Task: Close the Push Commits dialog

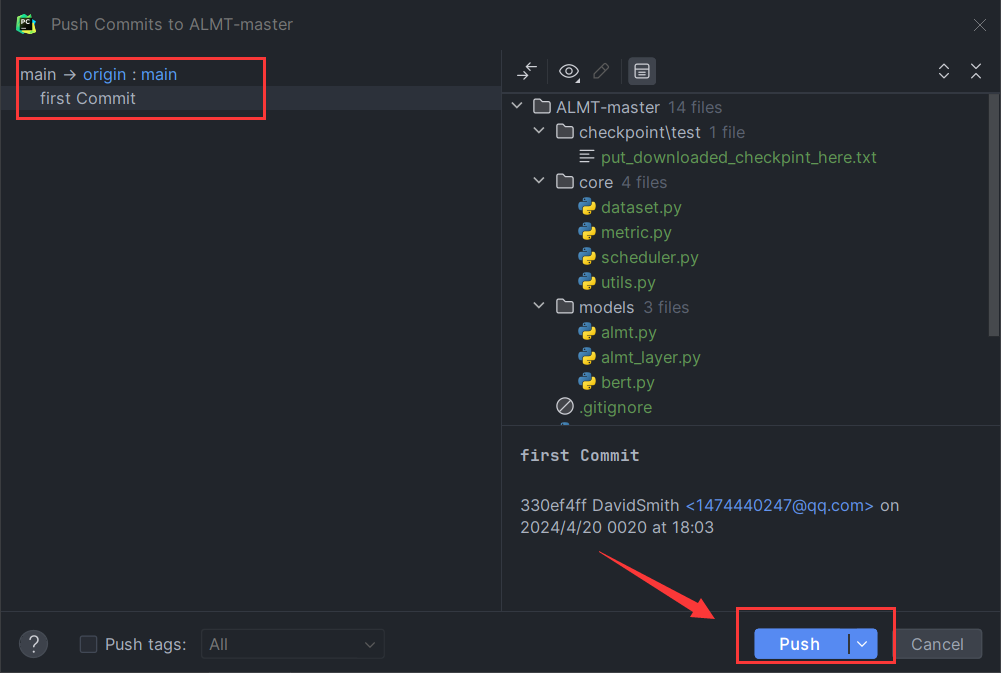Action: (x=979, y=25)
